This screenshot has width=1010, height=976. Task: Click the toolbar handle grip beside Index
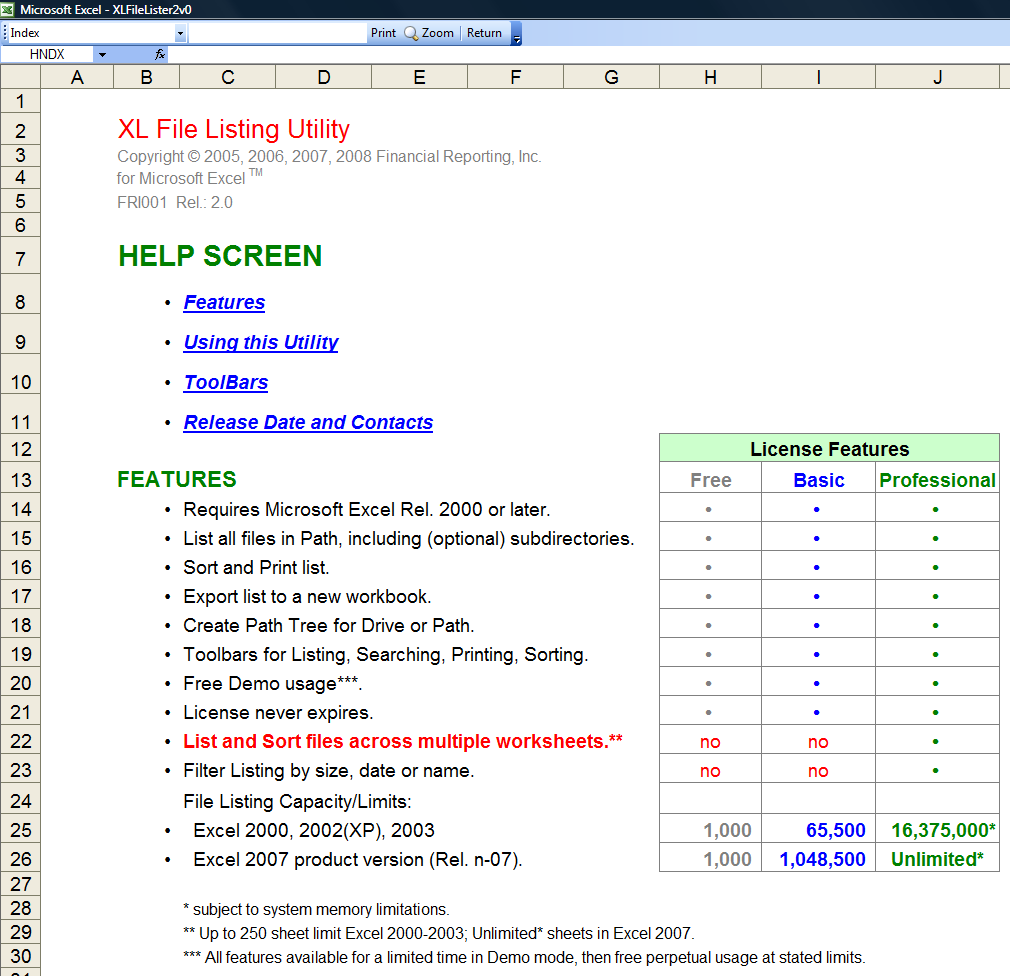click(5, 33)
